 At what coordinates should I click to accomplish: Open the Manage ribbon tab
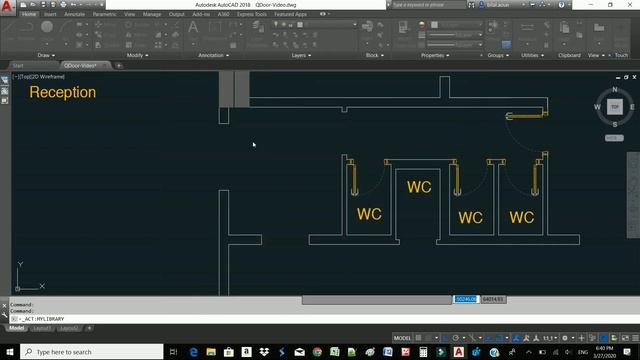(152, 14)
